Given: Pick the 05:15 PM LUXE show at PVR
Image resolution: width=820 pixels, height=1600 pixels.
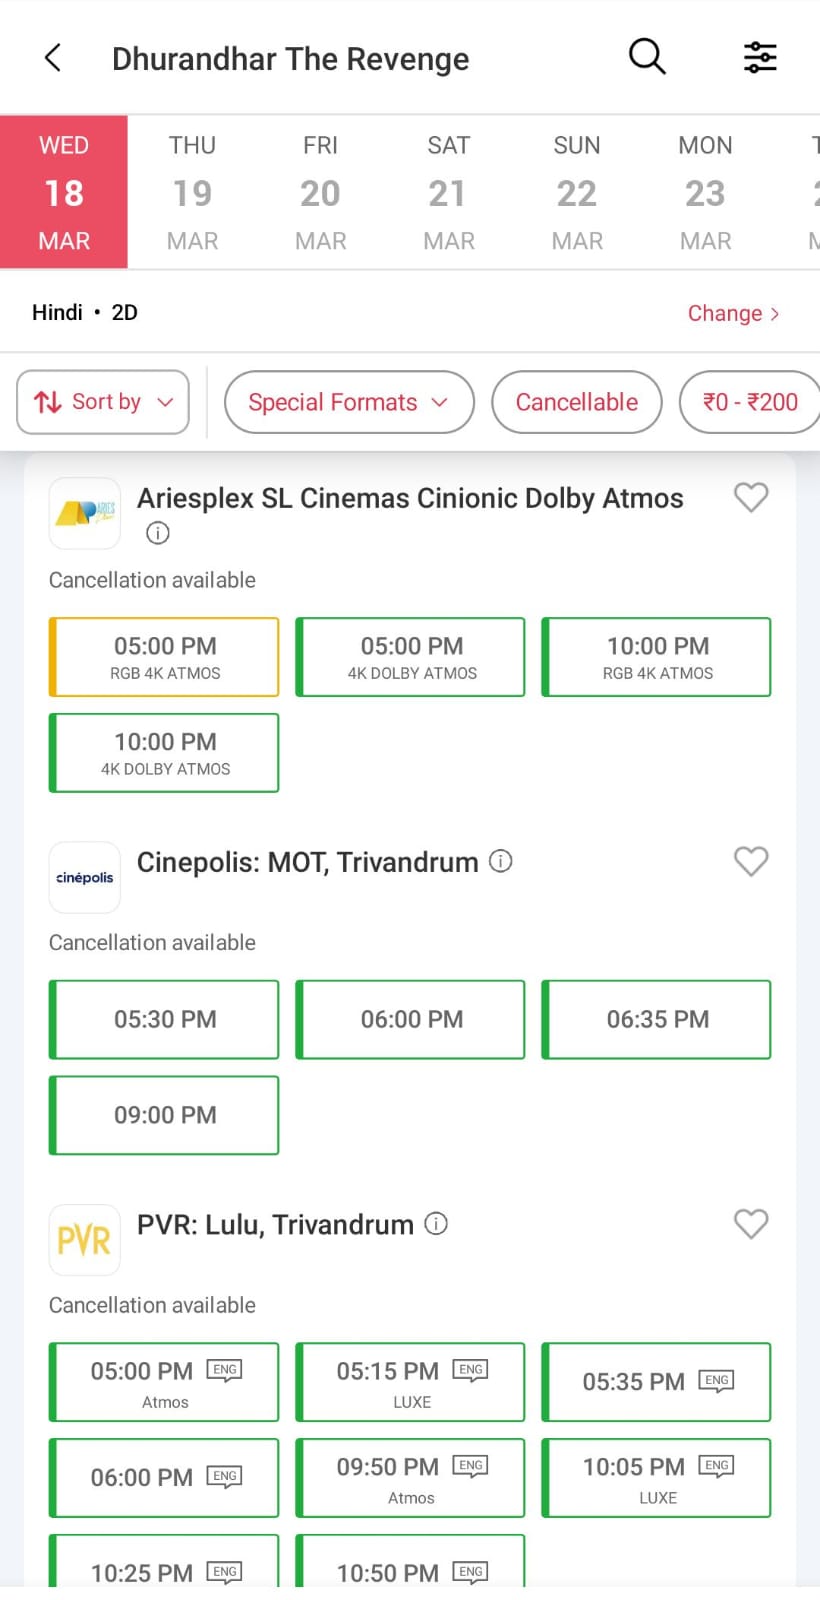Looking at the screenshot, I should point(410,1382).
